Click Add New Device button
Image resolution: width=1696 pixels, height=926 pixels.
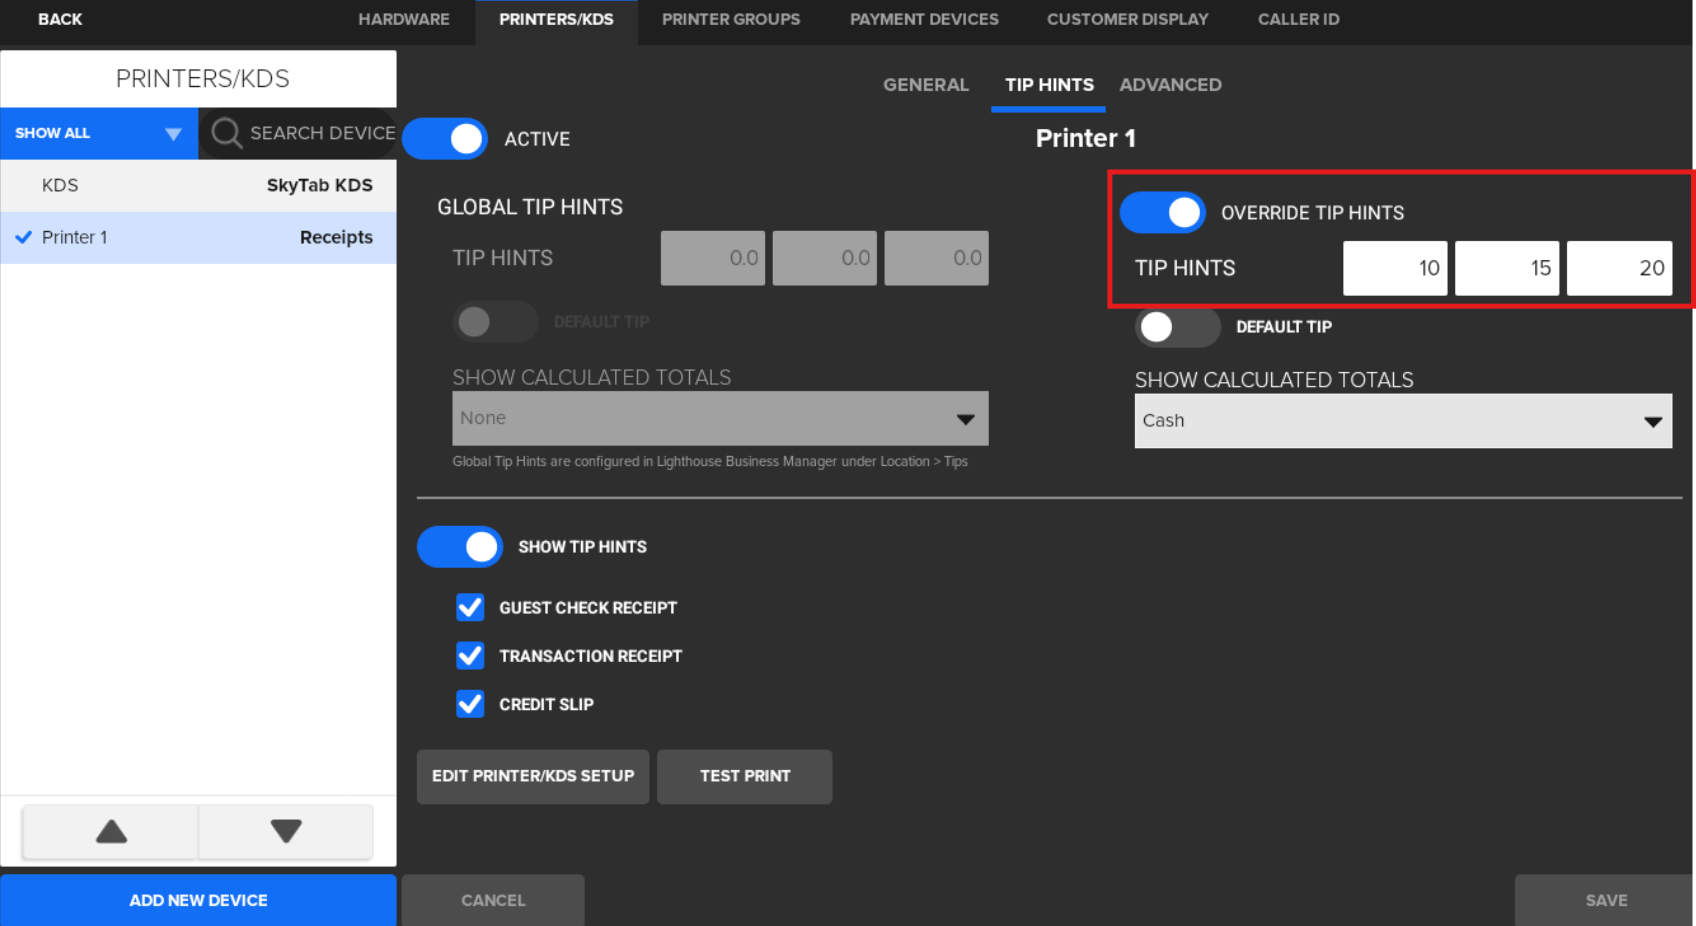pos(198,900)
